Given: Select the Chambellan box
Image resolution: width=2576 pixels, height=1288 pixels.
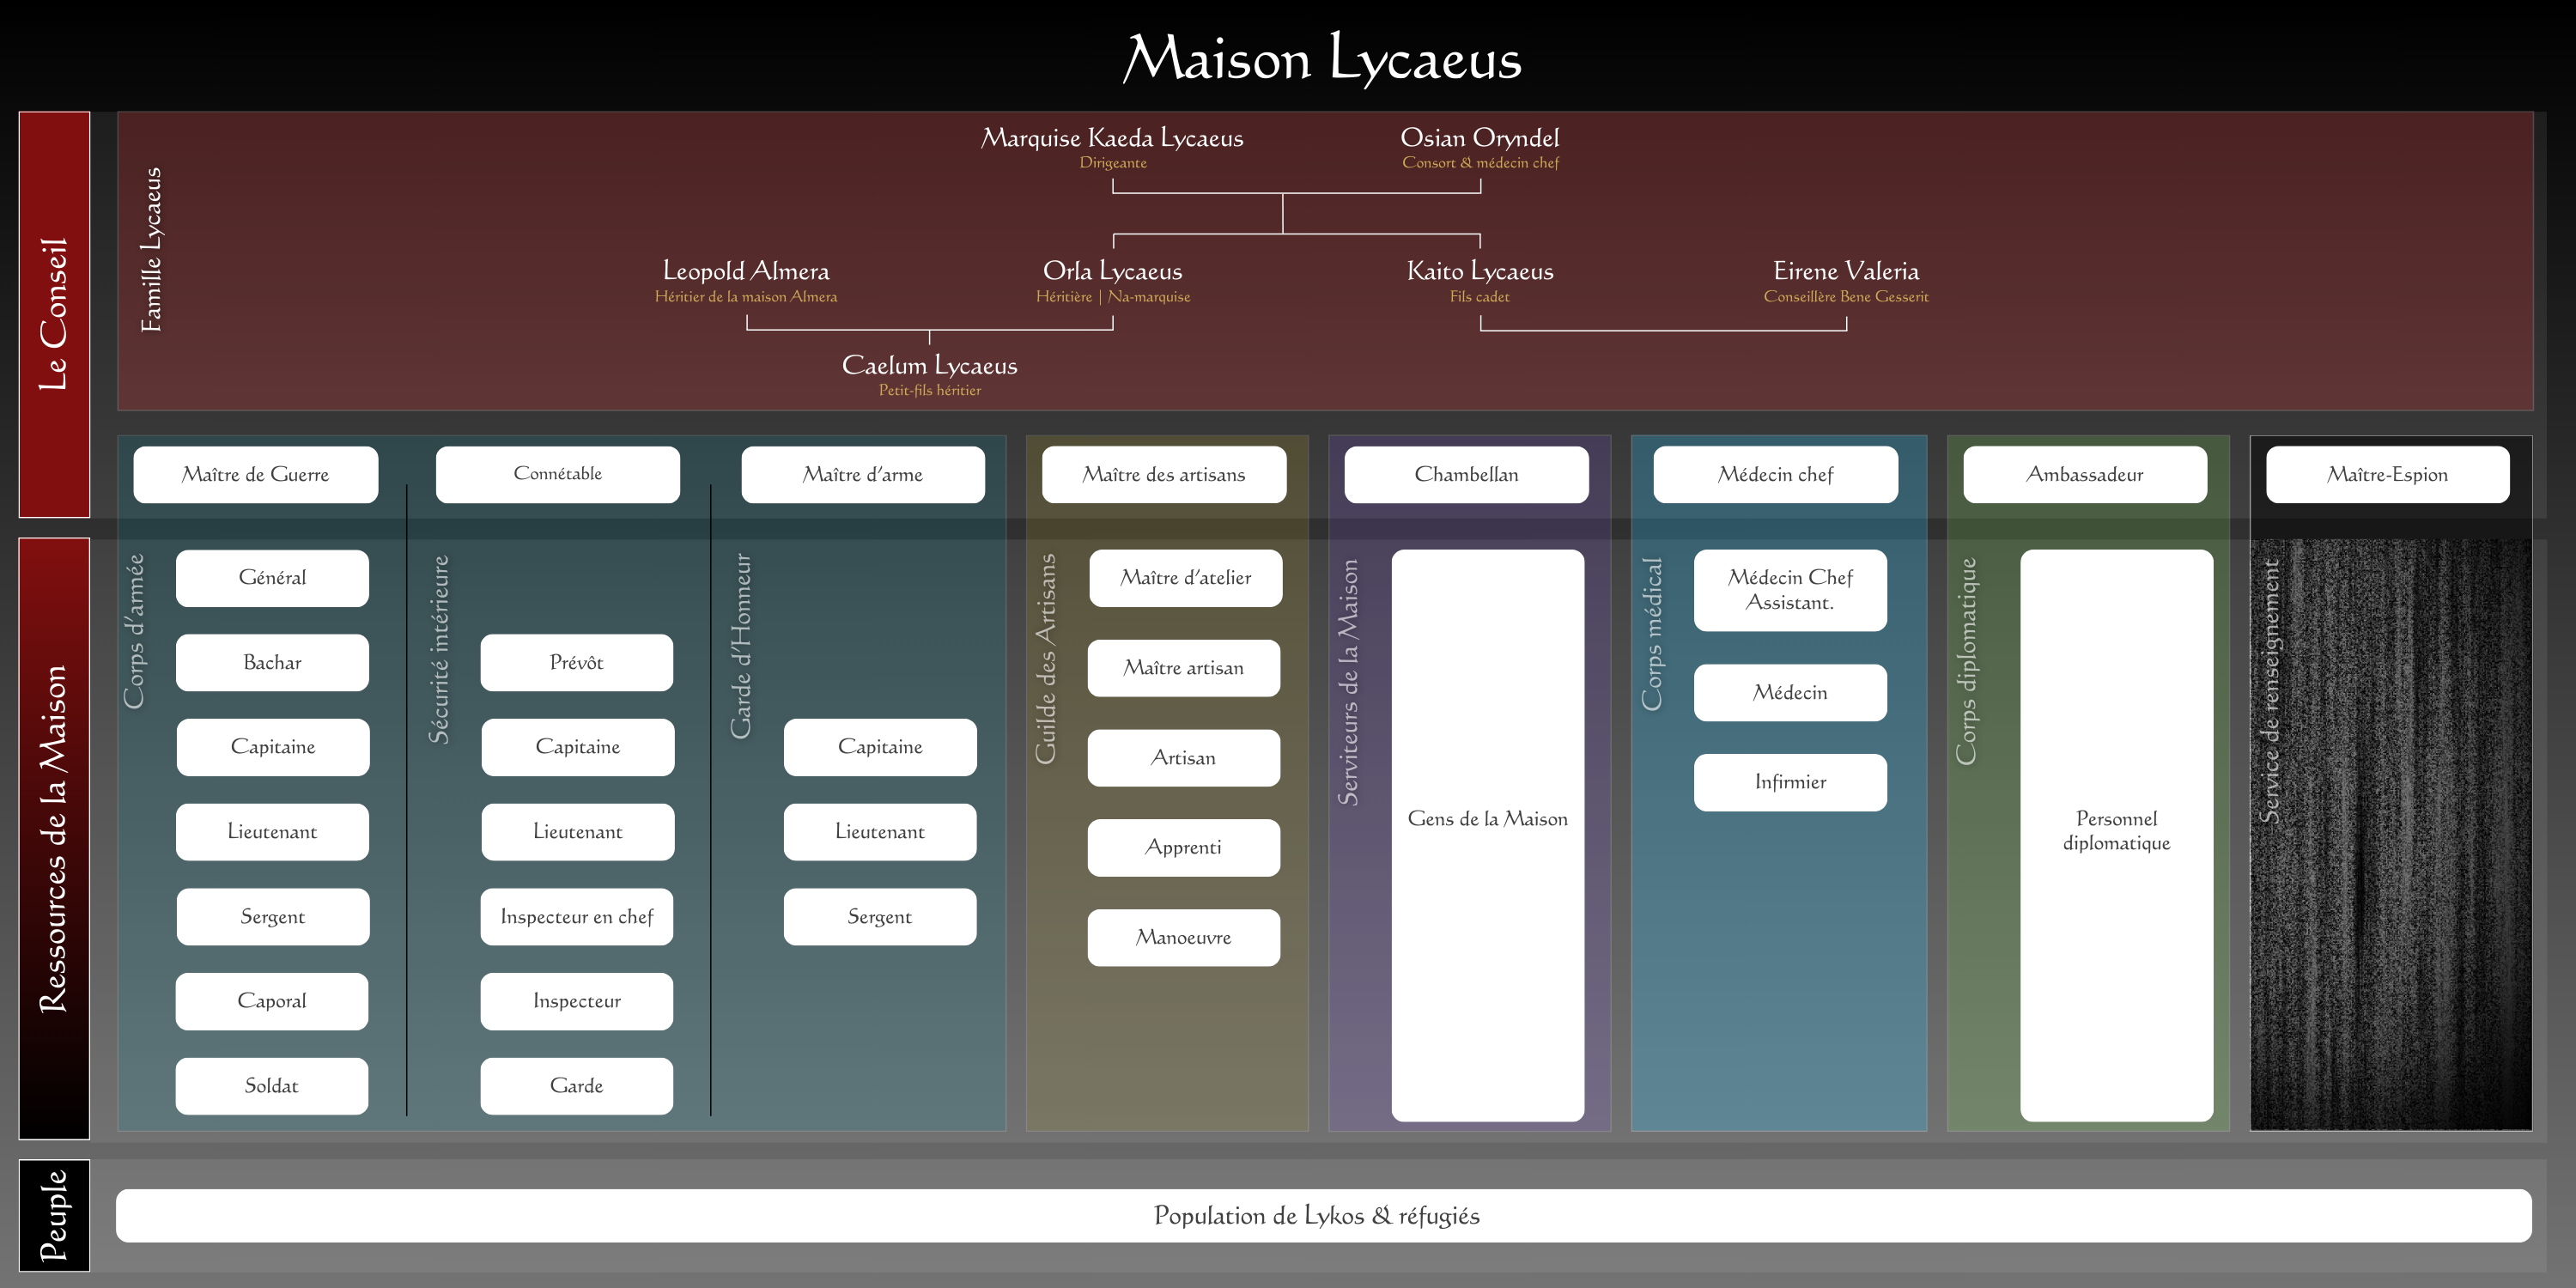Looking at the screenshot, I should (x=1465, y=474).
